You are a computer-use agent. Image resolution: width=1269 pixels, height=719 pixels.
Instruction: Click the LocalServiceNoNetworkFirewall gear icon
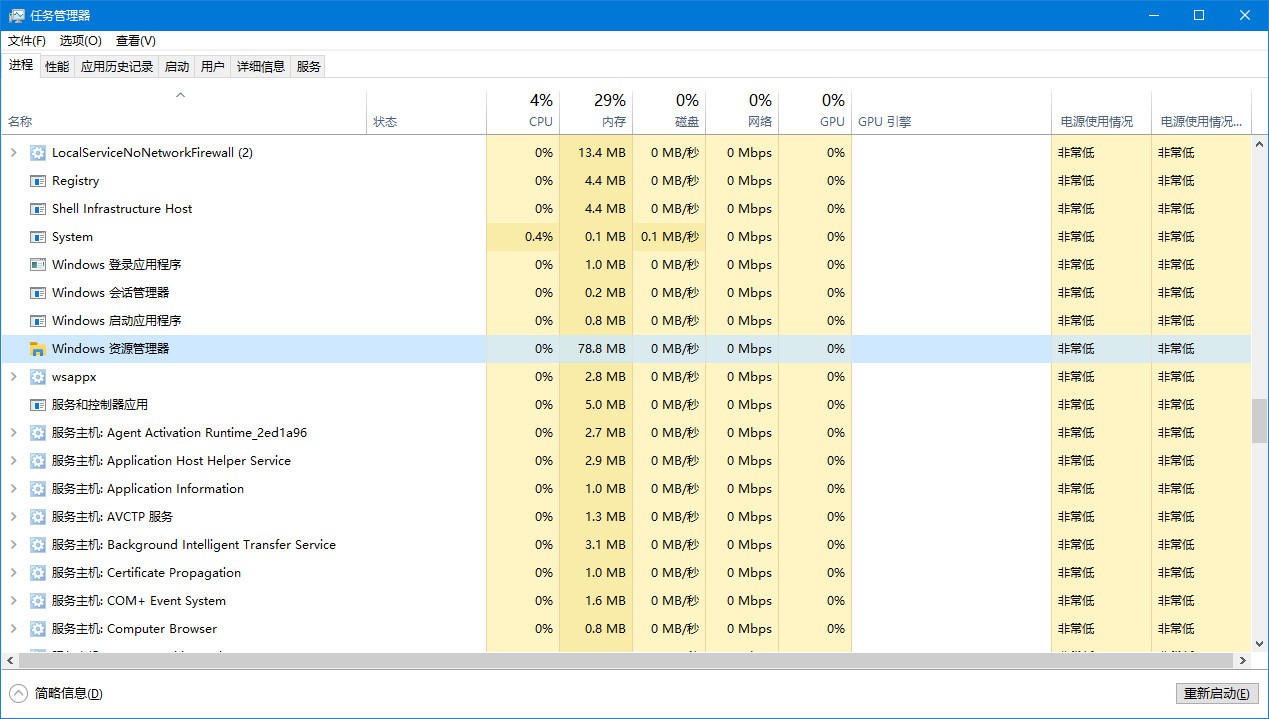(38, 153)
